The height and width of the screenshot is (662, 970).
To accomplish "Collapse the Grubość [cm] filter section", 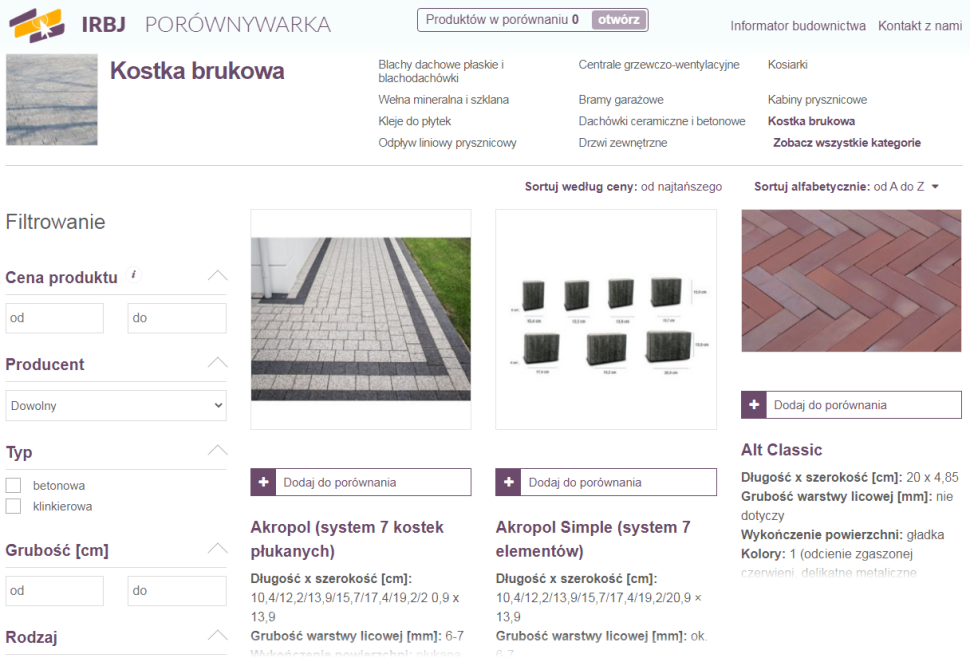I will click(217, 549).
